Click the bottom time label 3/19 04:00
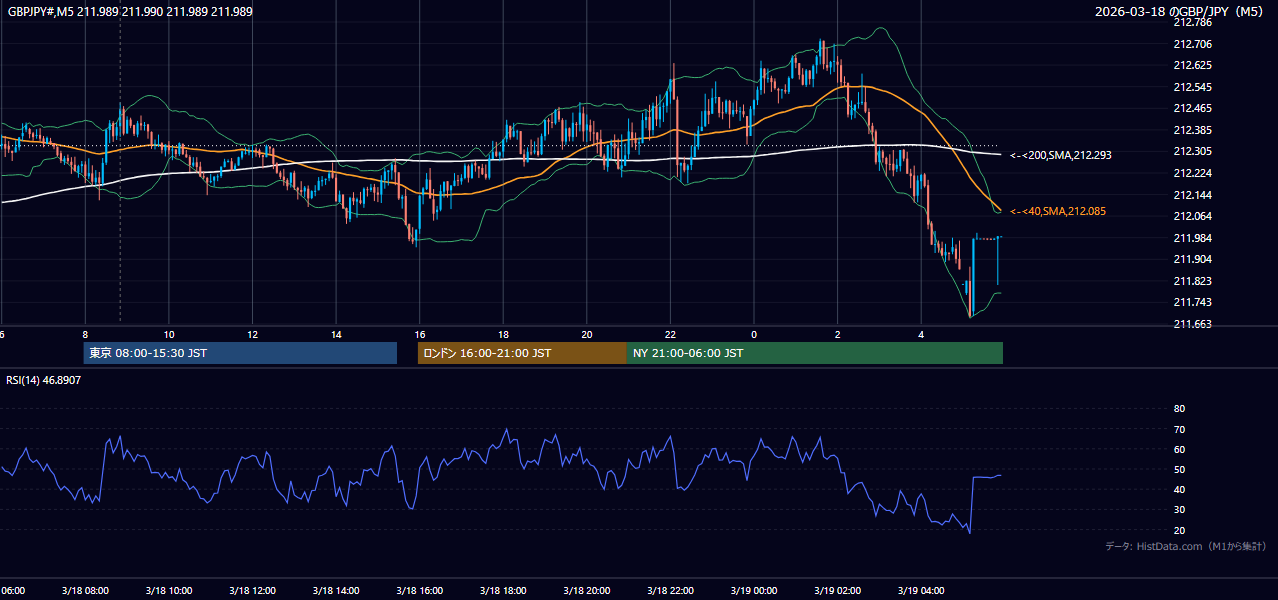Screen dimensions: 1278x600 click(921, 591)
